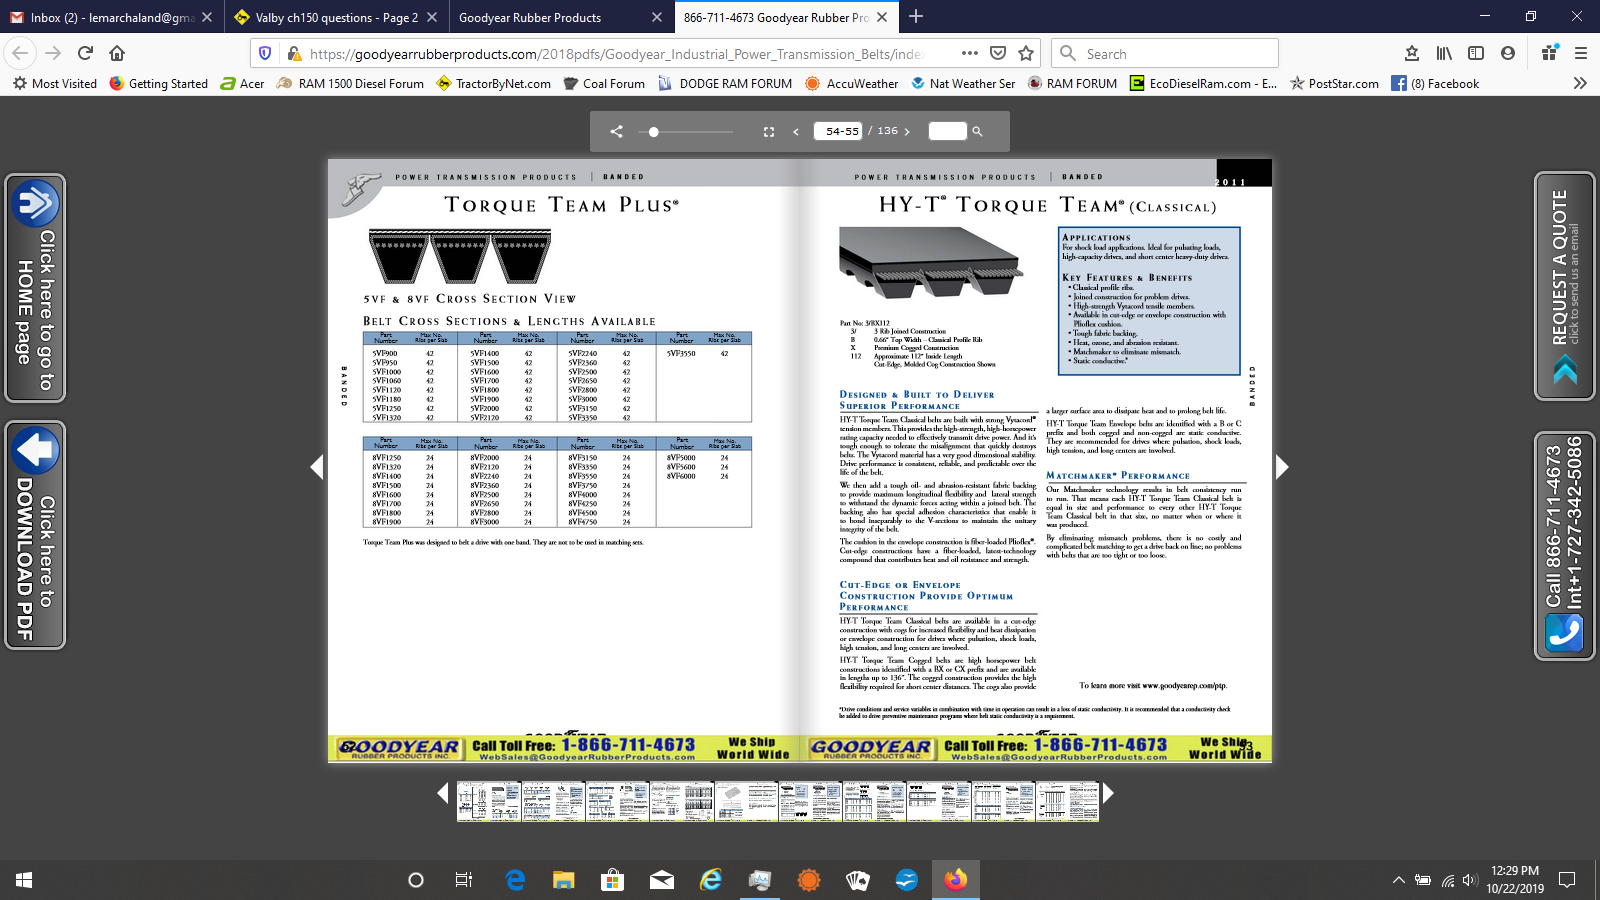Click Cortana circle on taskbar
The width and height of the screenshot is (1600, 900).
coord(416,880)
